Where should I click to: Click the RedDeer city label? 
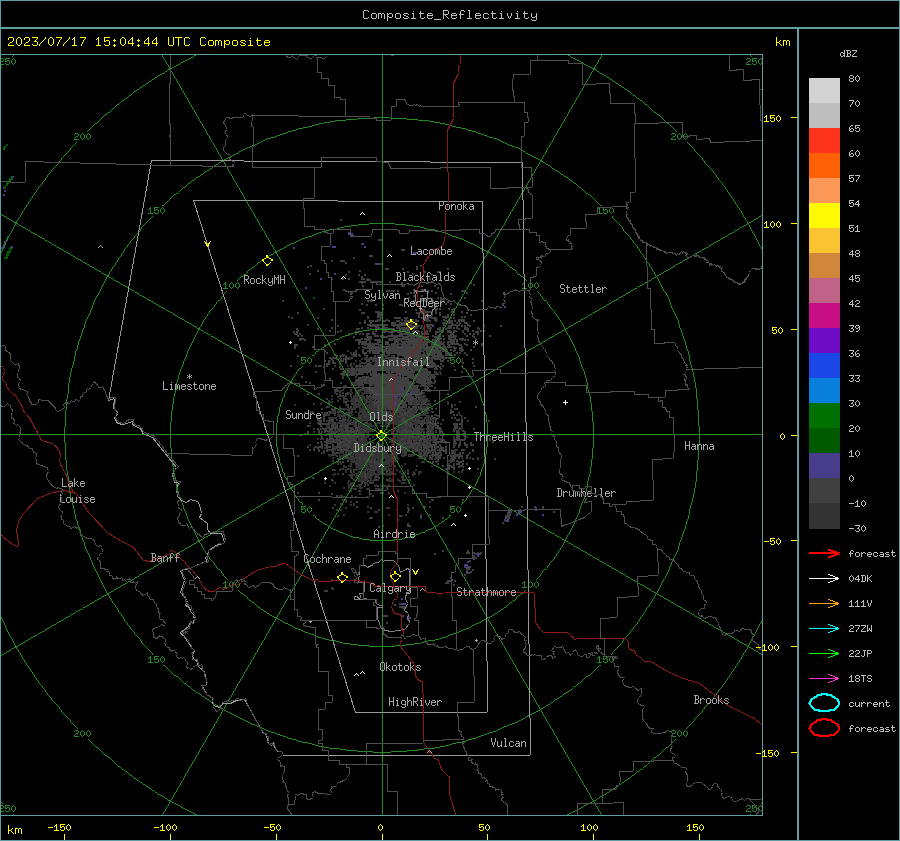pos(424,303)
